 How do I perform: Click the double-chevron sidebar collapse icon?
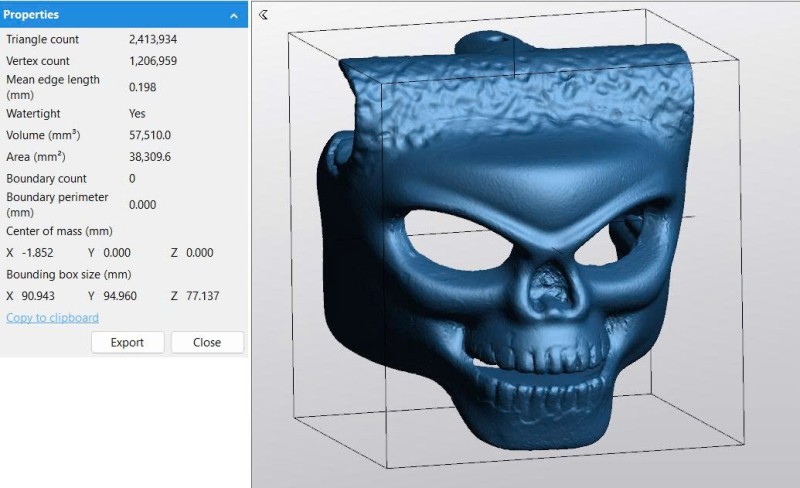(x=263, y=15)
